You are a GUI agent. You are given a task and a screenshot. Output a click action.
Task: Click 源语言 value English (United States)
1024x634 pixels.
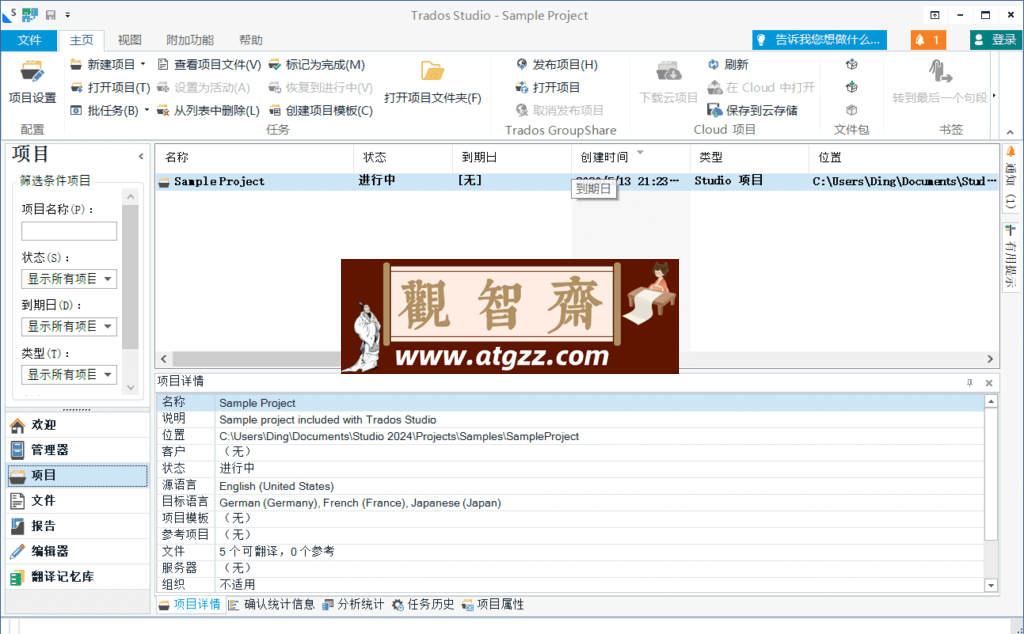pyautogui.click(x=276, y=486)
